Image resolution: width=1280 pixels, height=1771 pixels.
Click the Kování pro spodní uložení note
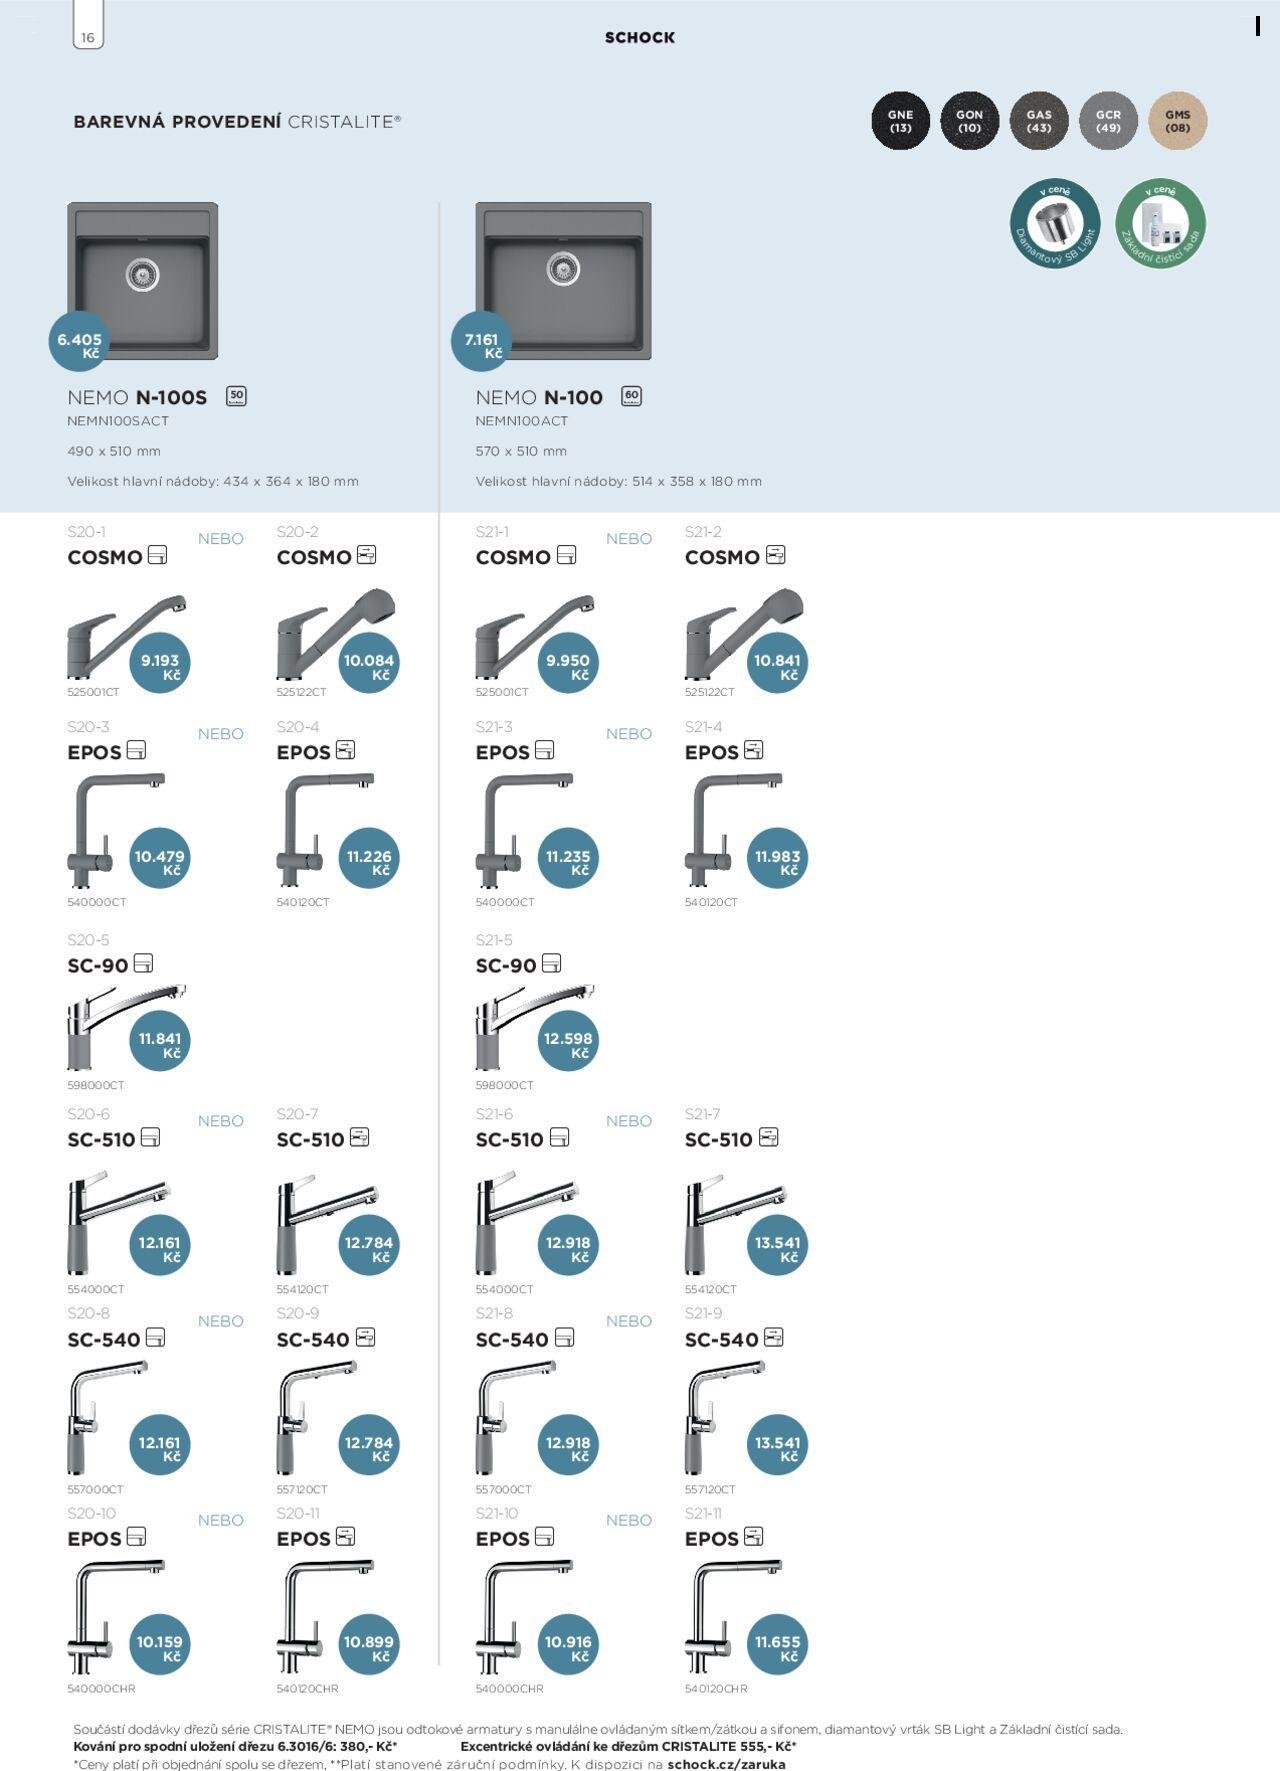click(235, 1746)
